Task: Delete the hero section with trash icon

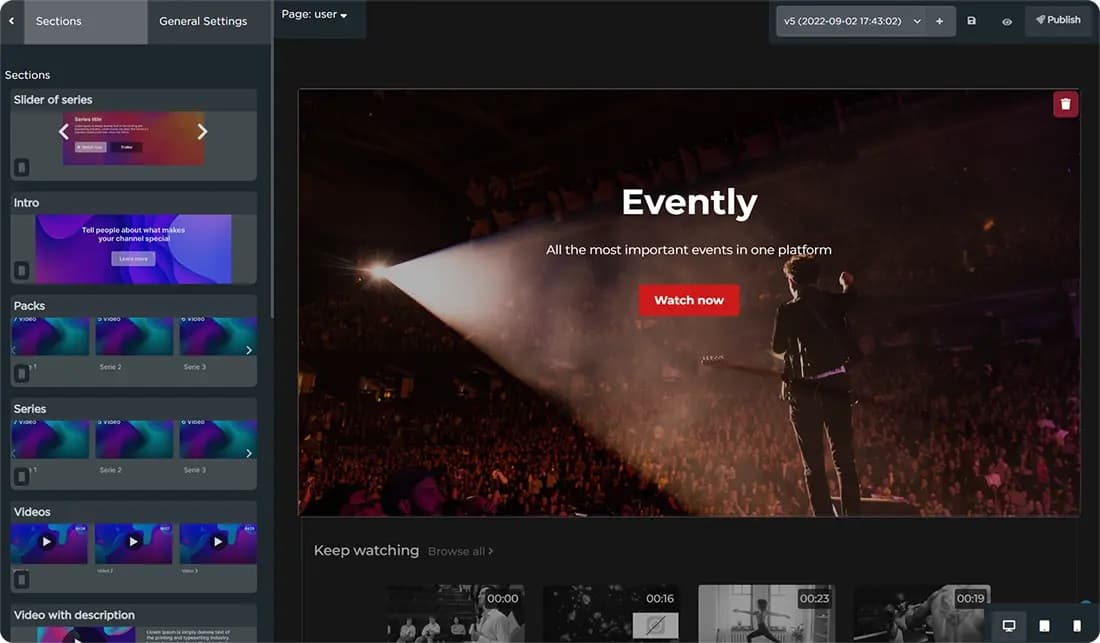Action: 1065,104
